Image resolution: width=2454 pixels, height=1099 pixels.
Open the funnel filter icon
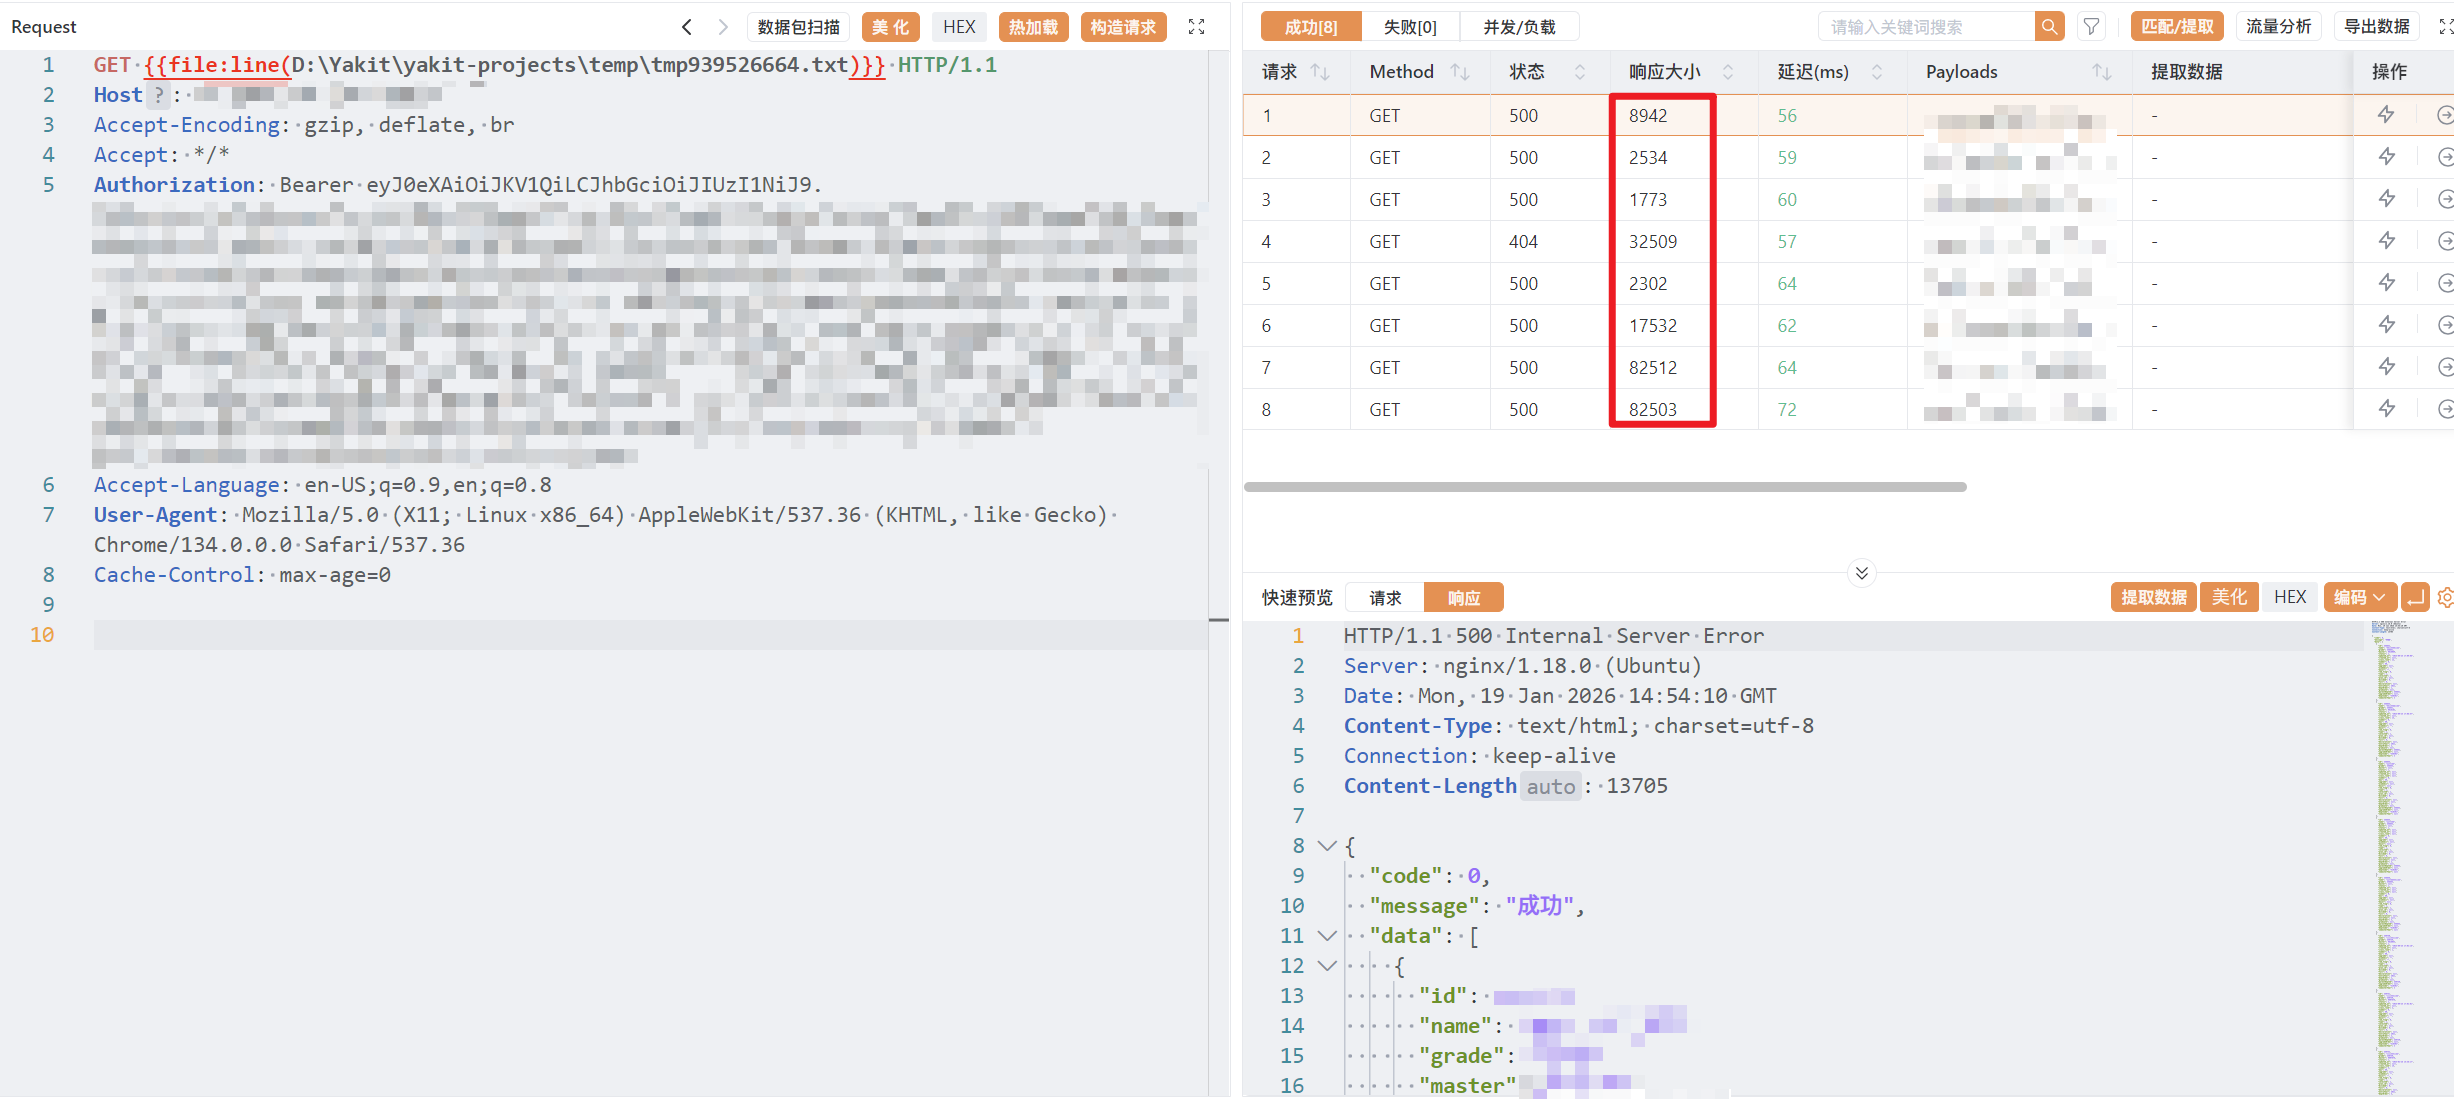(x=2091, y=27)
